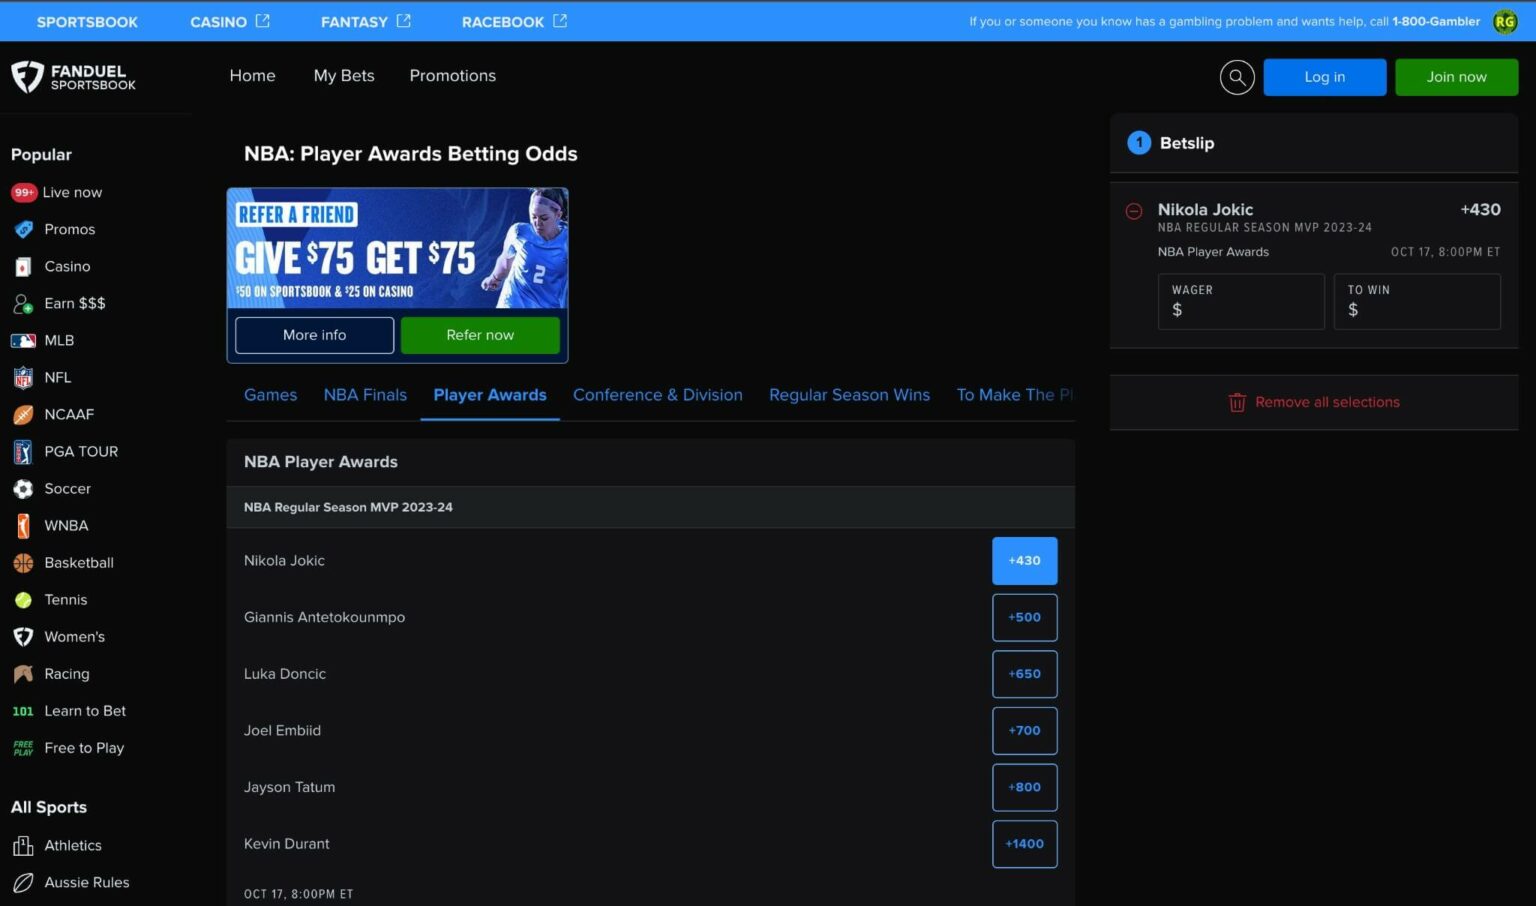Screen dimensions: 1536x906
Task: Click the red 99+ Live now badge
Action: coord(24,192)
